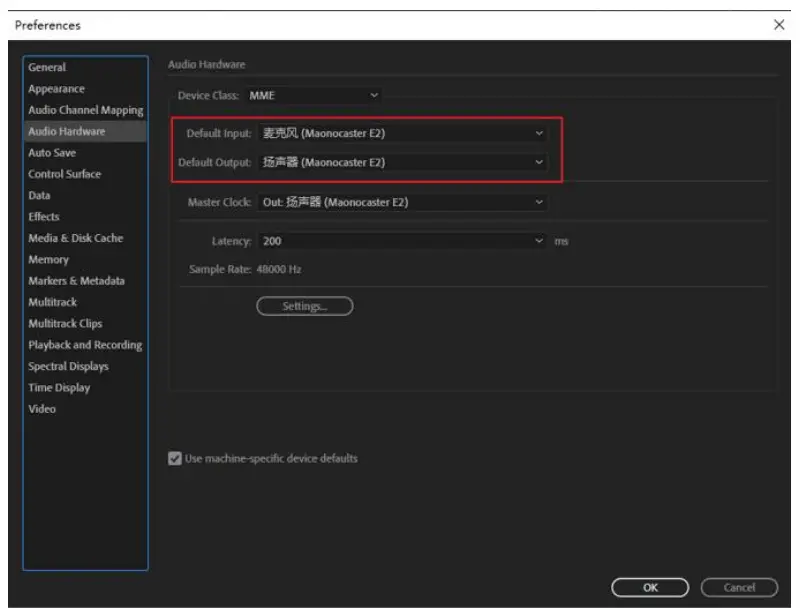Open Control Surface preferences
This screenshot has width=806, height=616.
(x=64, y=174)
